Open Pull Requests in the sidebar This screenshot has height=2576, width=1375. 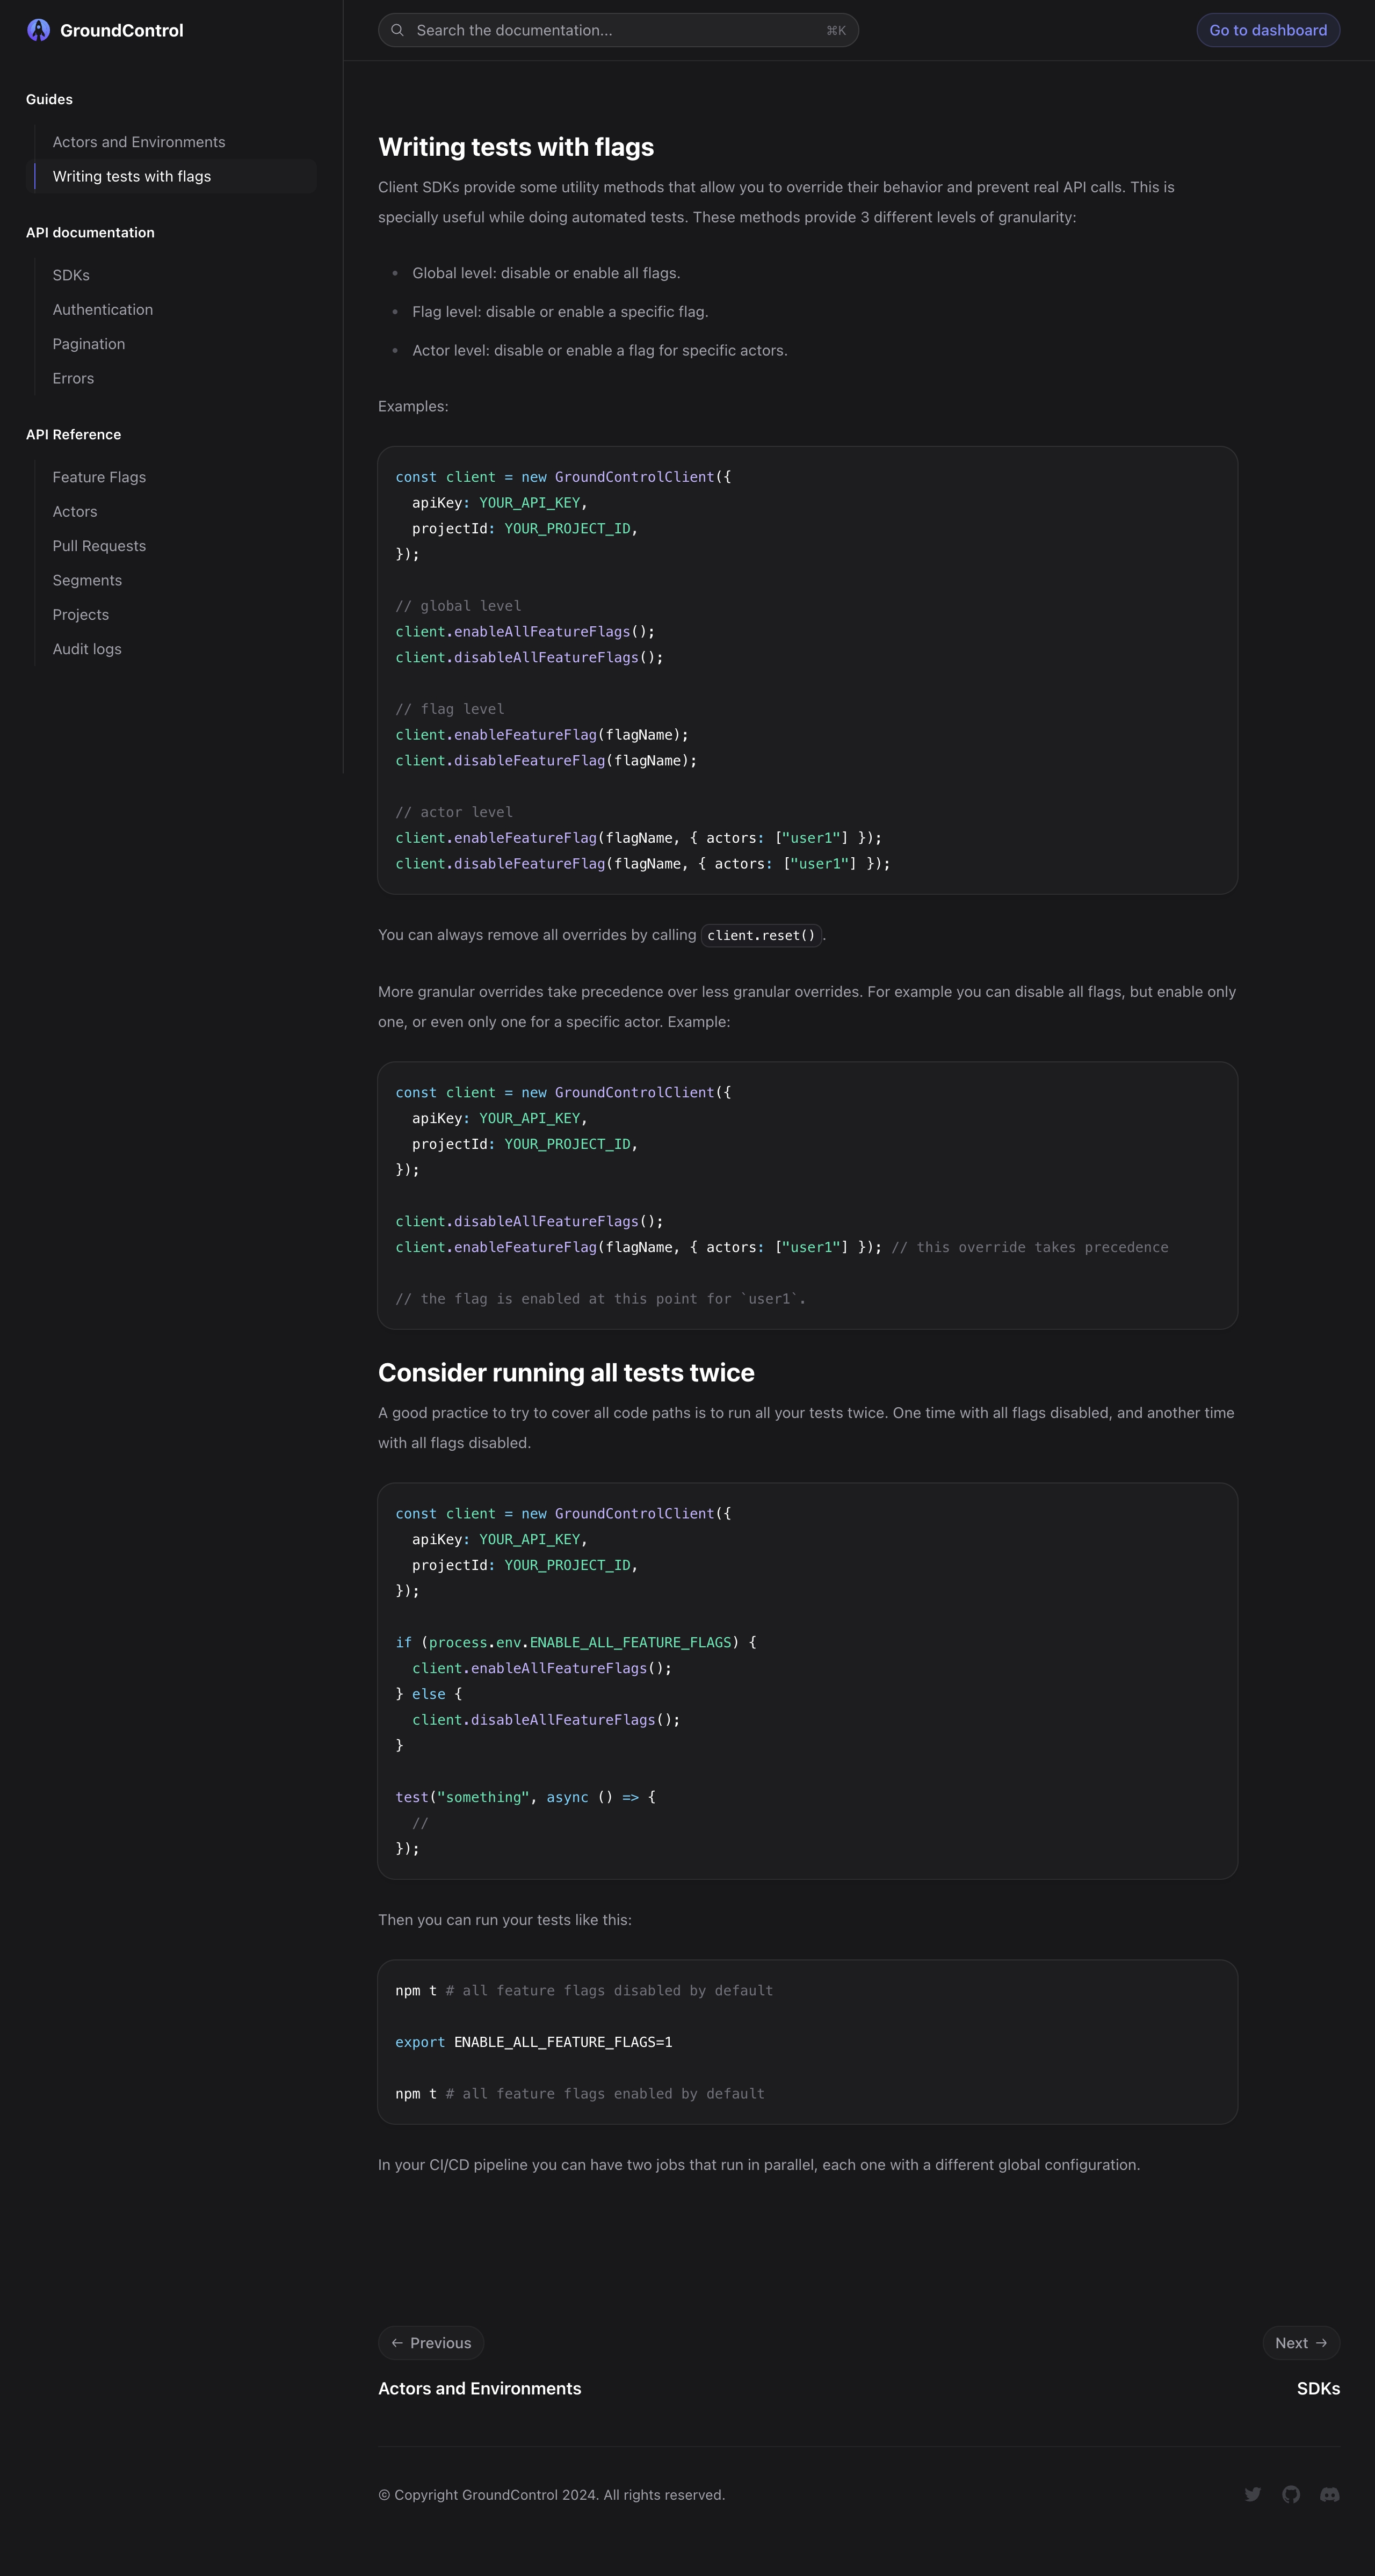99,546
